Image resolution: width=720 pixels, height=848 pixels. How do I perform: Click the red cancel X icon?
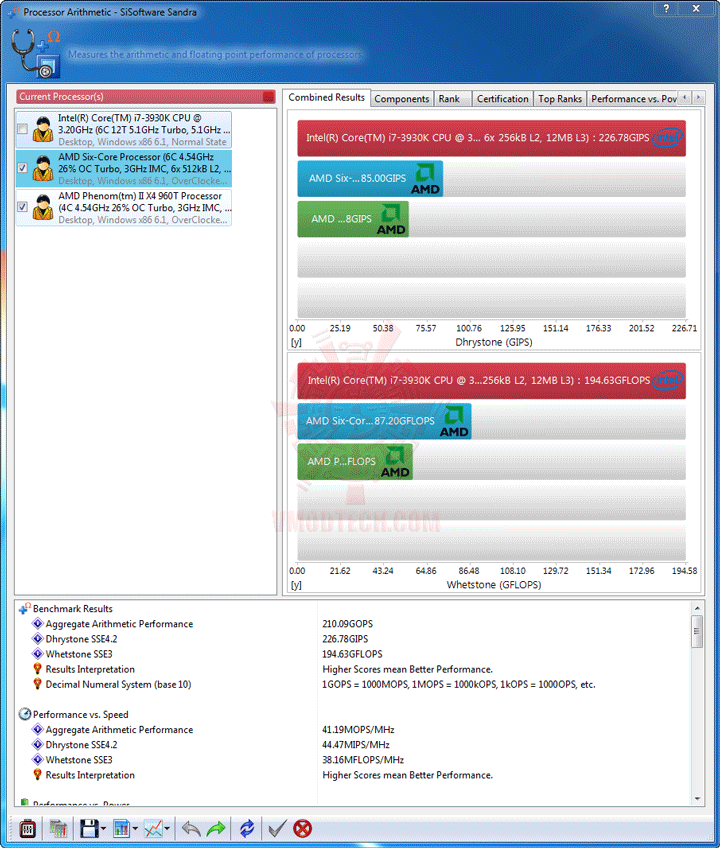coord(302,829)
